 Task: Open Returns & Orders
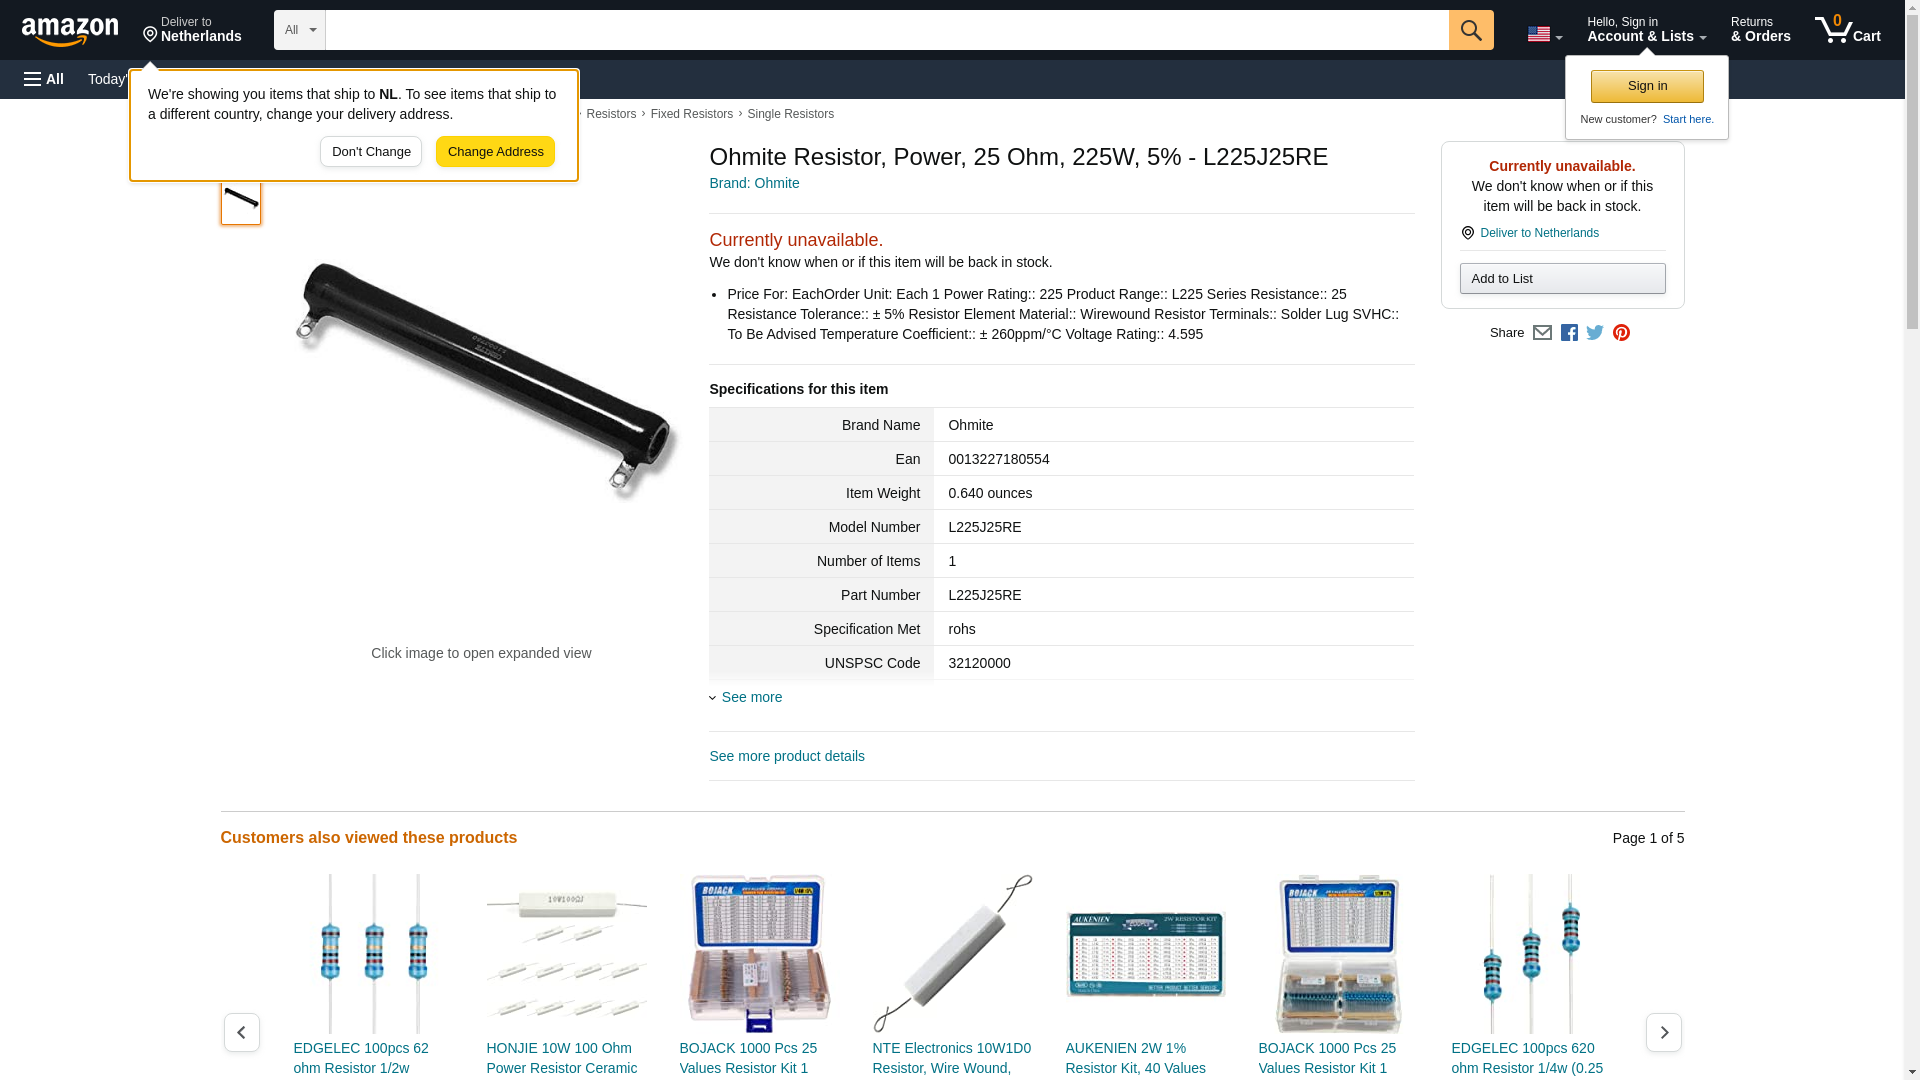(1760, 30)
